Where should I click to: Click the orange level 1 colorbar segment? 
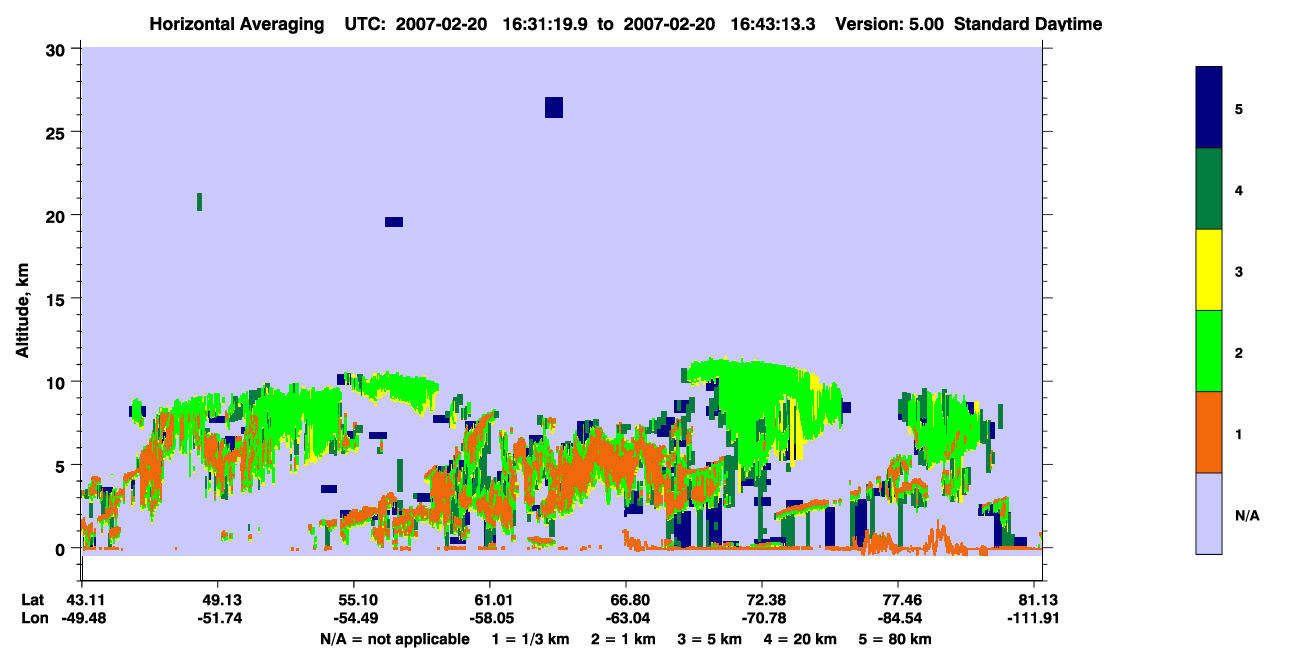tap(1209, 432)
